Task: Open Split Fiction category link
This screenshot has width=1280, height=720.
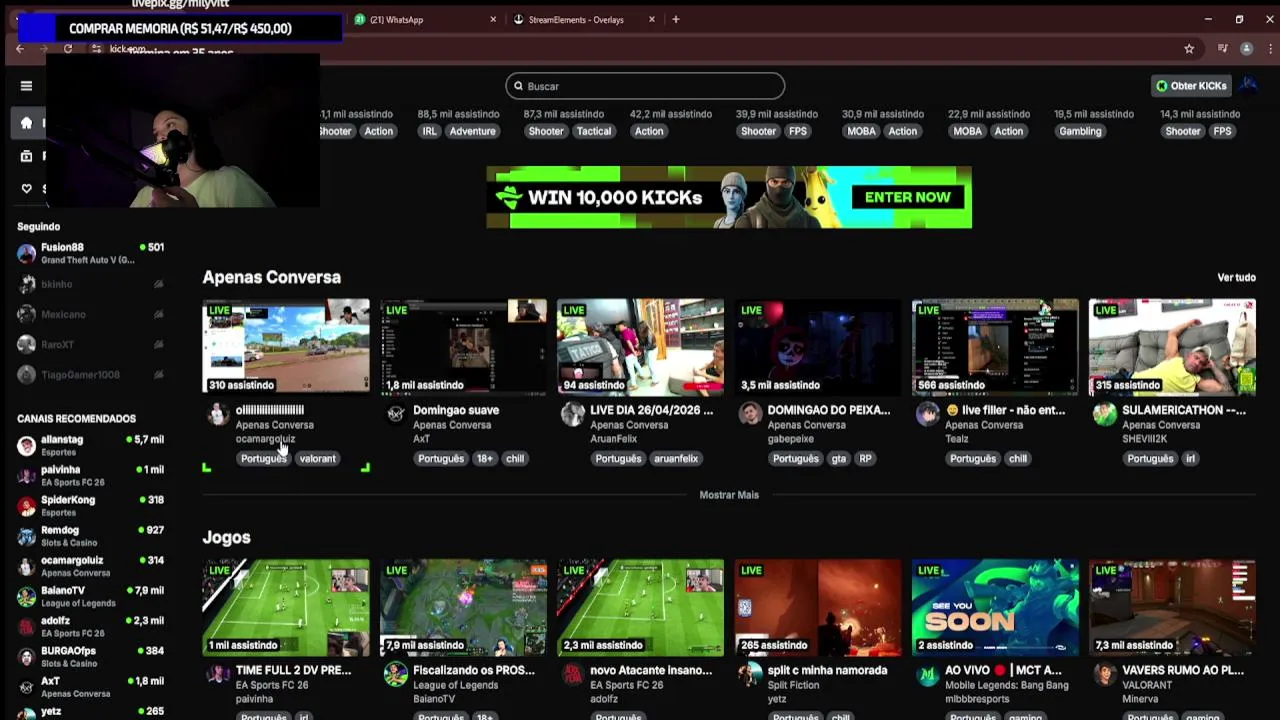Action: [793, 685]
